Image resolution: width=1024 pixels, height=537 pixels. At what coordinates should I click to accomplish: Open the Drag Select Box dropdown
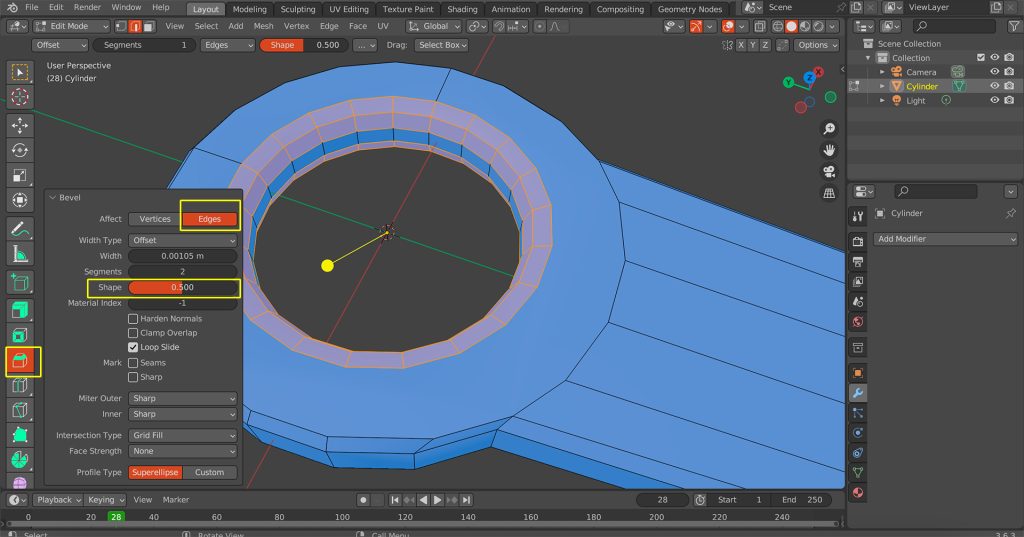(x=441, y=45)
